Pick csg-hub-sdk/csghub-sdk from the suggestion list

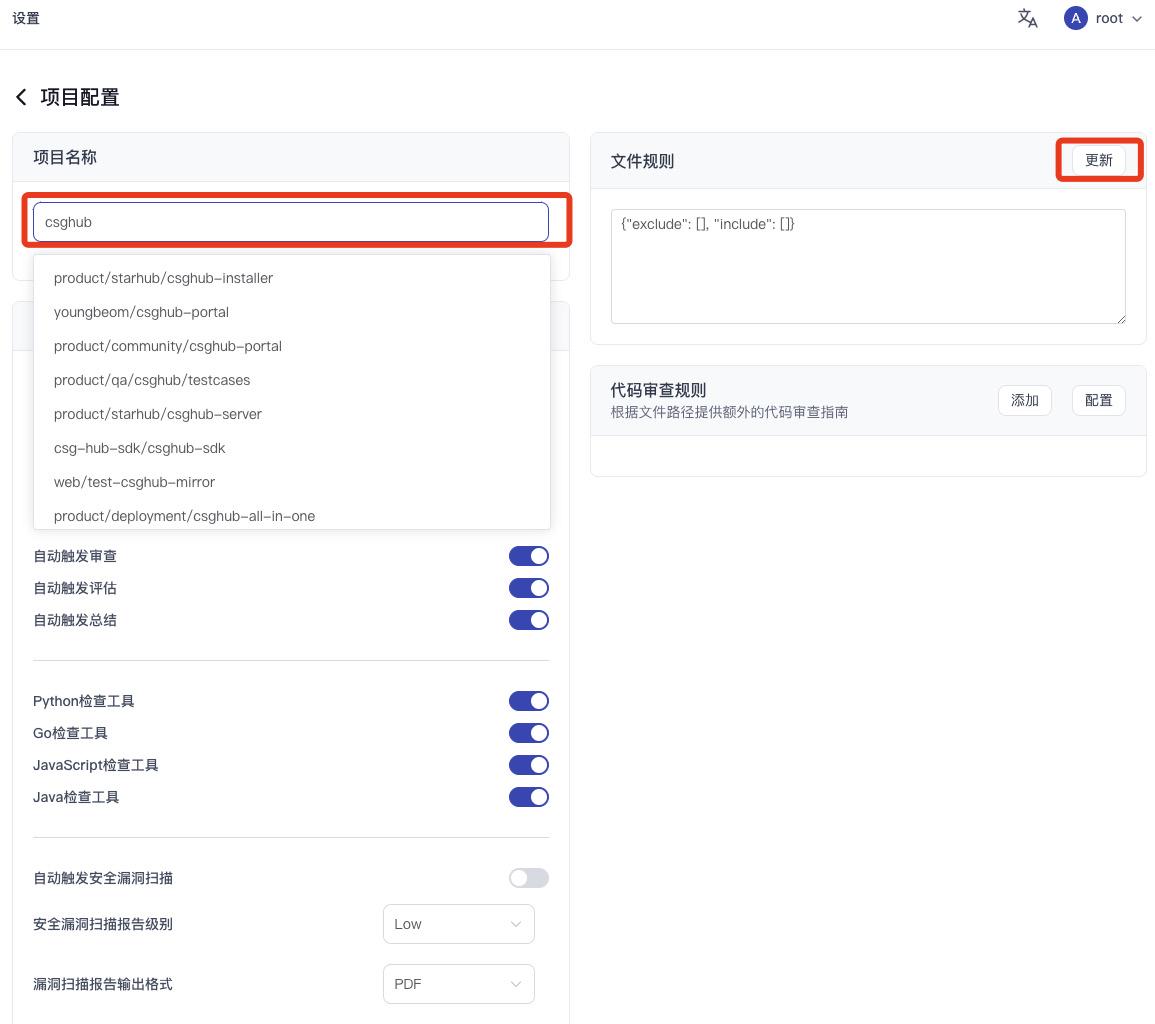click(x=140, y=448)
